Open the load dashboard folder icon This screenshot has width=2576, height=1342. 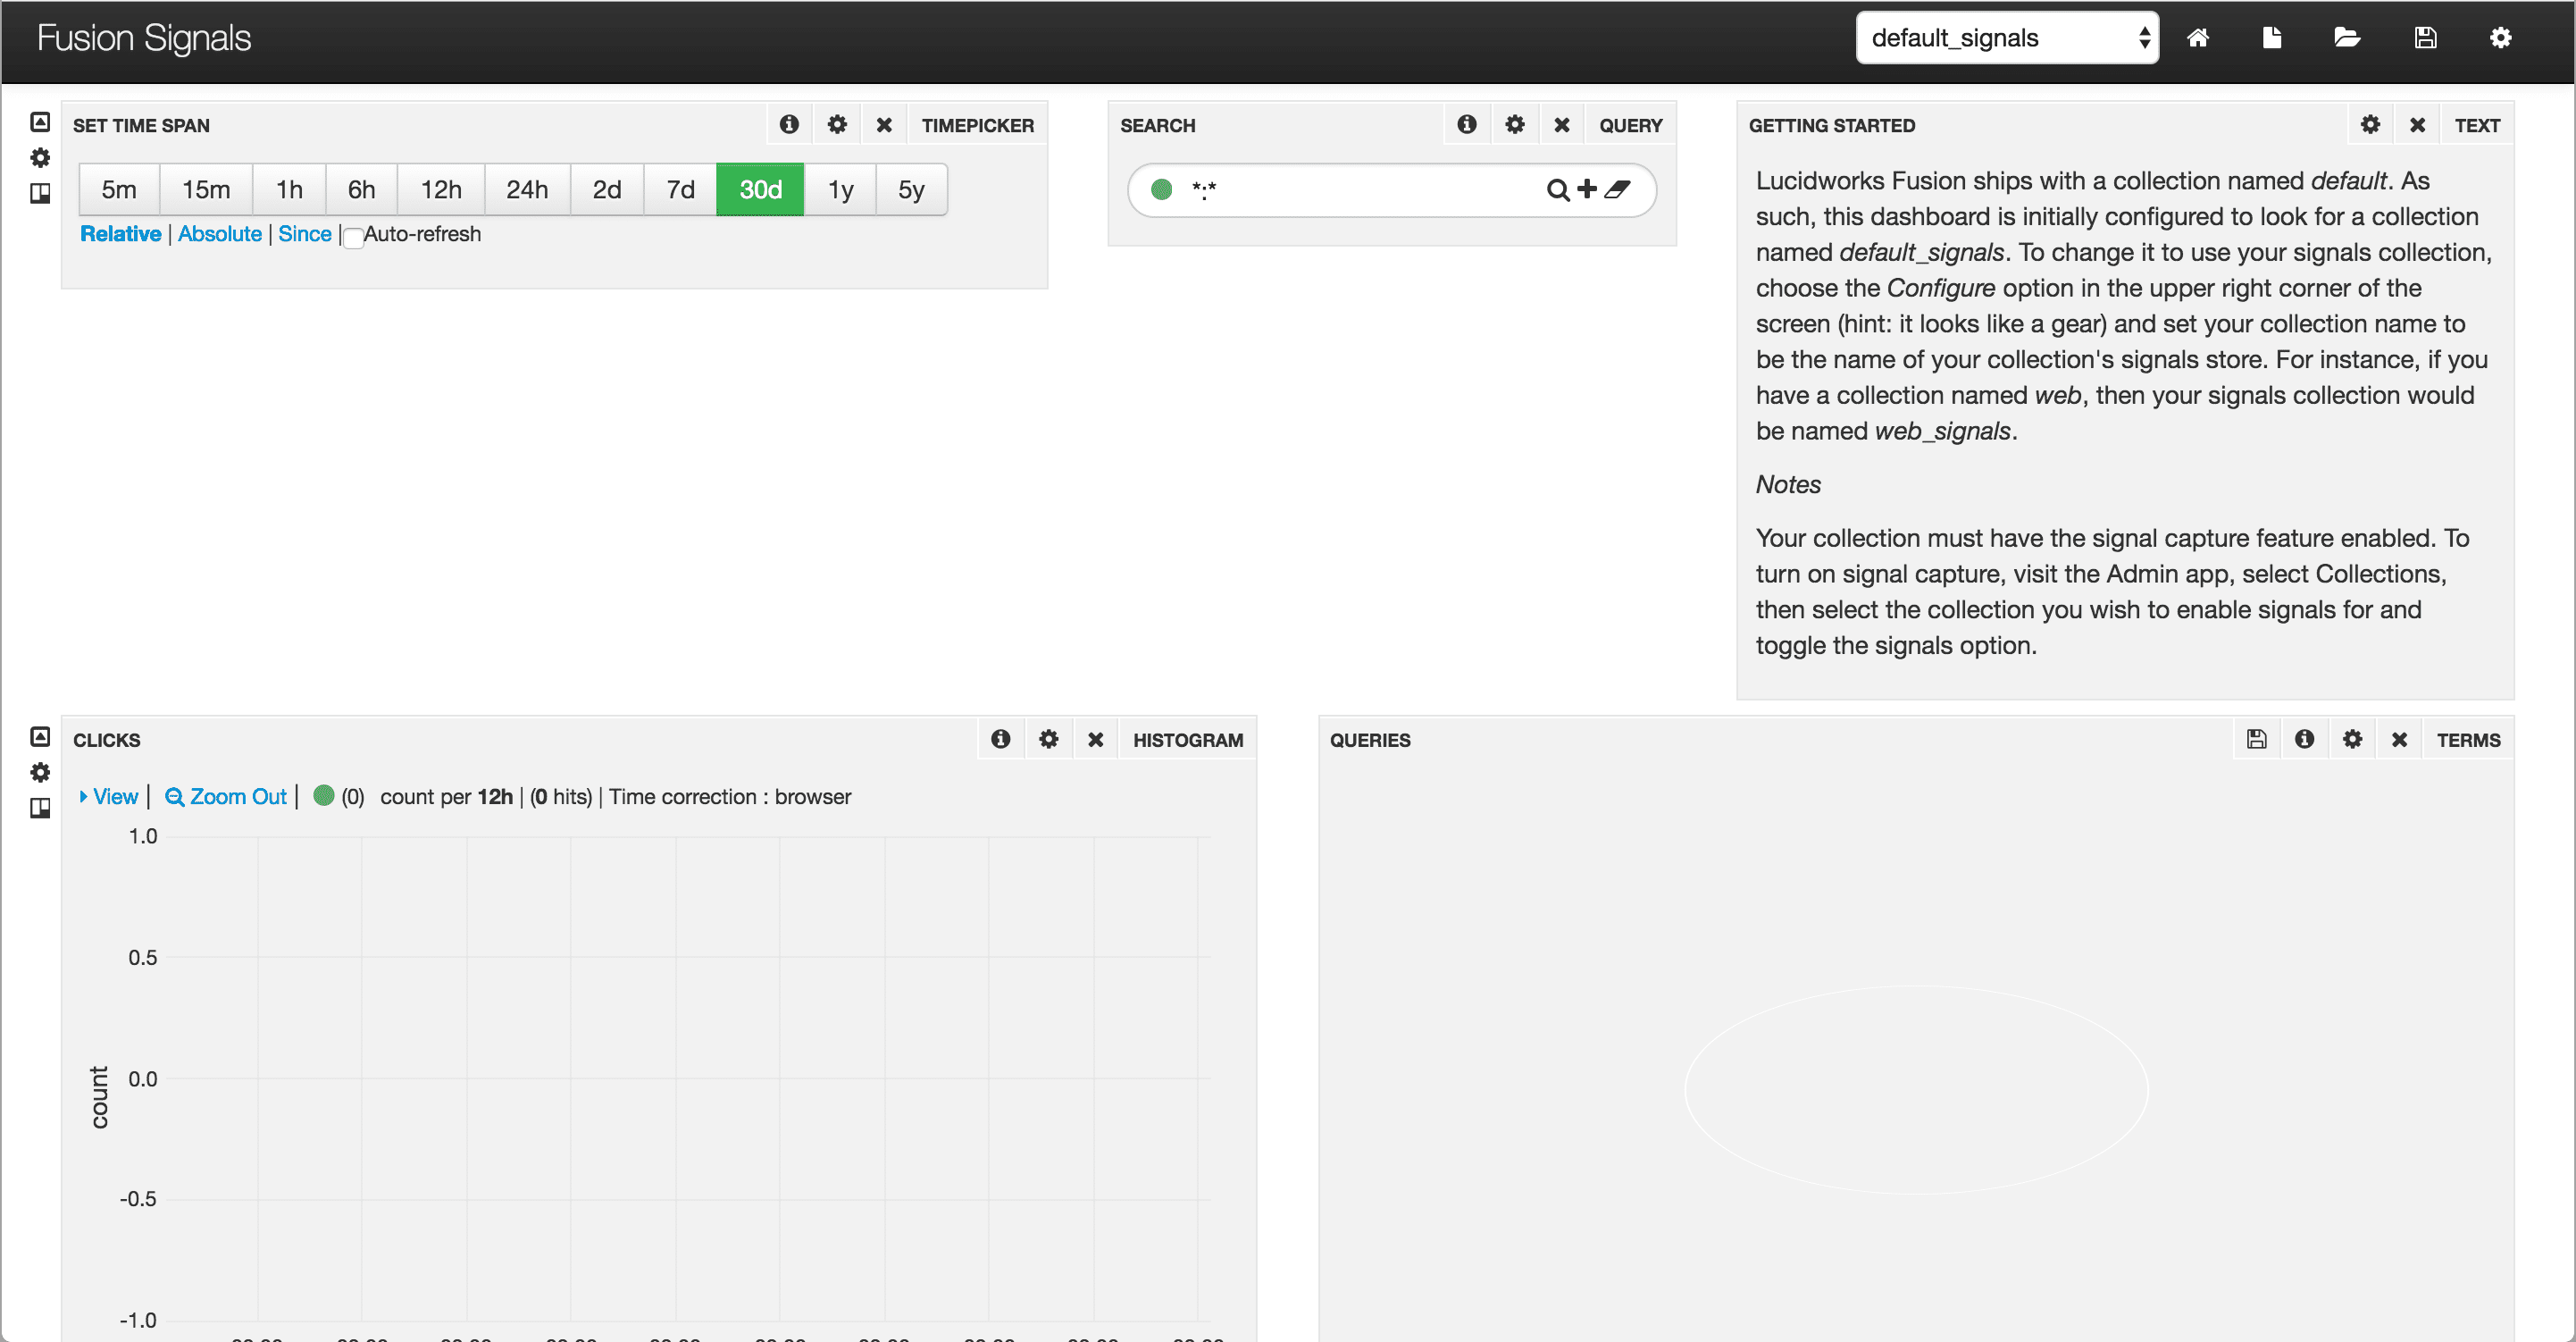click(2347, 38)
